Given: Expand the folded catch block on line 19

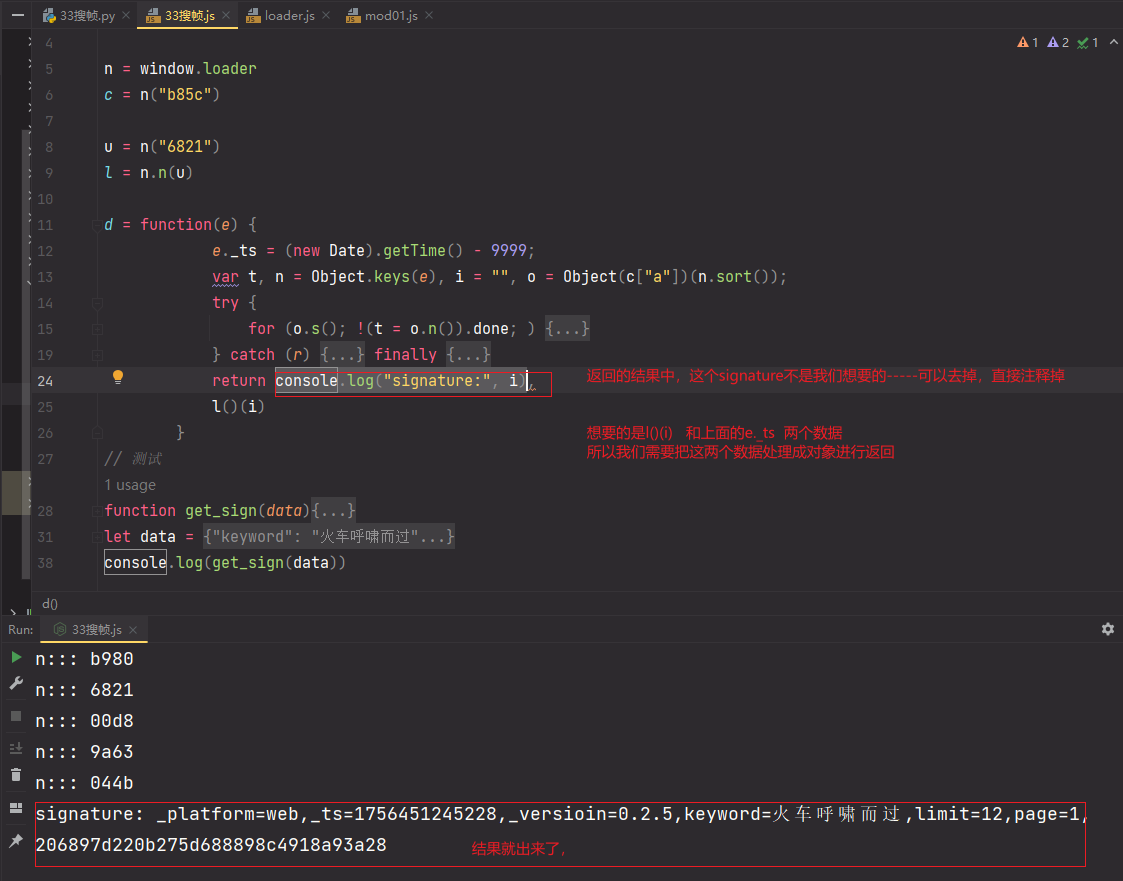Looking at the screenshot, I should tap(342, 355).
